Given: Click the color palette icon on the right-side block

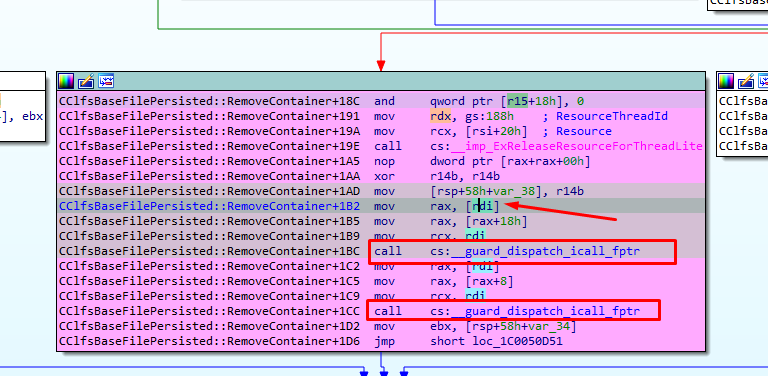Looking at the screenshot, I should click(x=726, y=81).
